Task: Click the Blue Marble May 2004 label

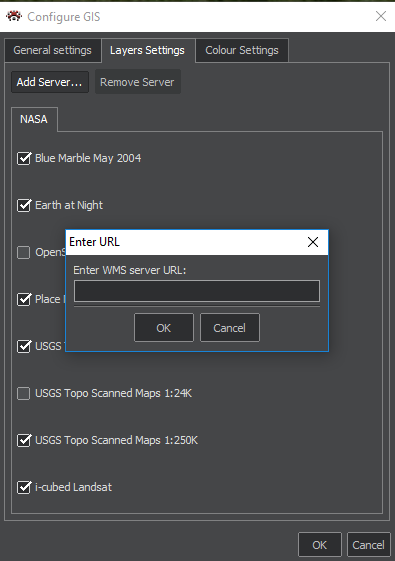Action: pos(88,158)
